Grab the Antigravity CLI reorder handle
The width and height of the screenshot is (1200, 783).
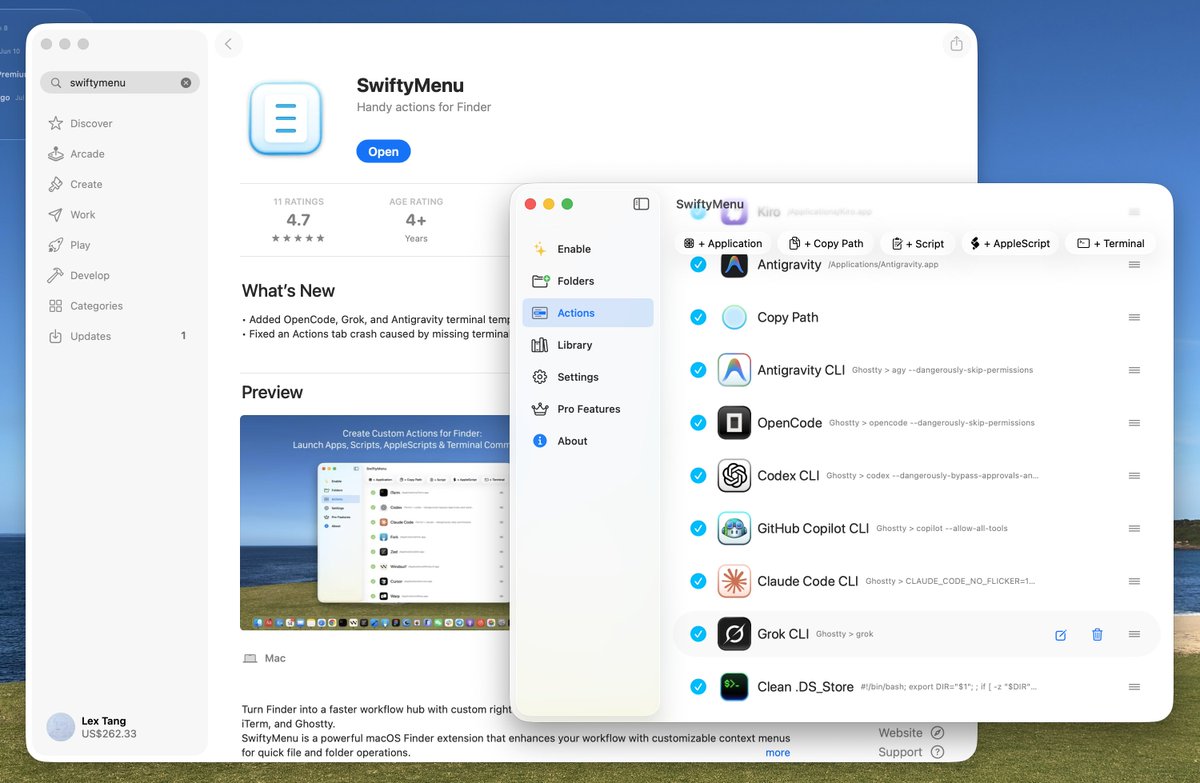(1135, 370)
